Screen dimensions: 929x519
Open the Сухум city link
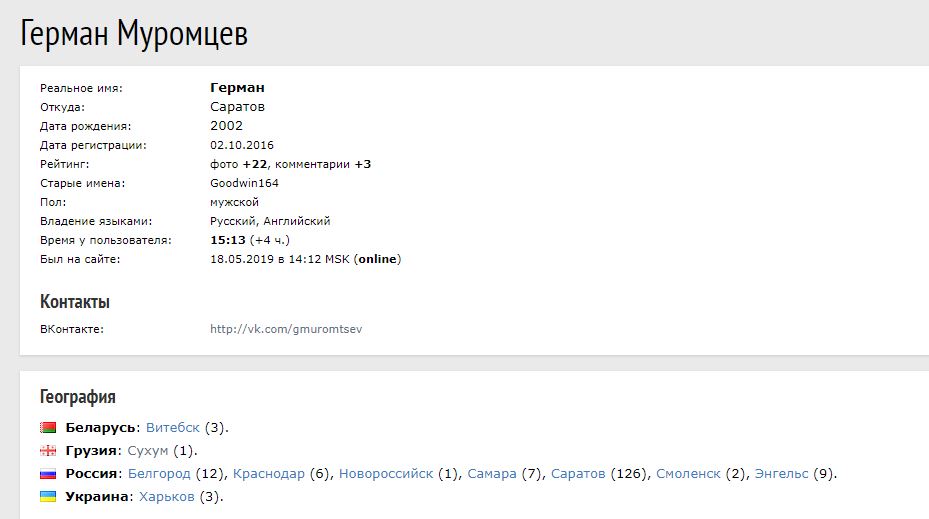tap(148, 451)
